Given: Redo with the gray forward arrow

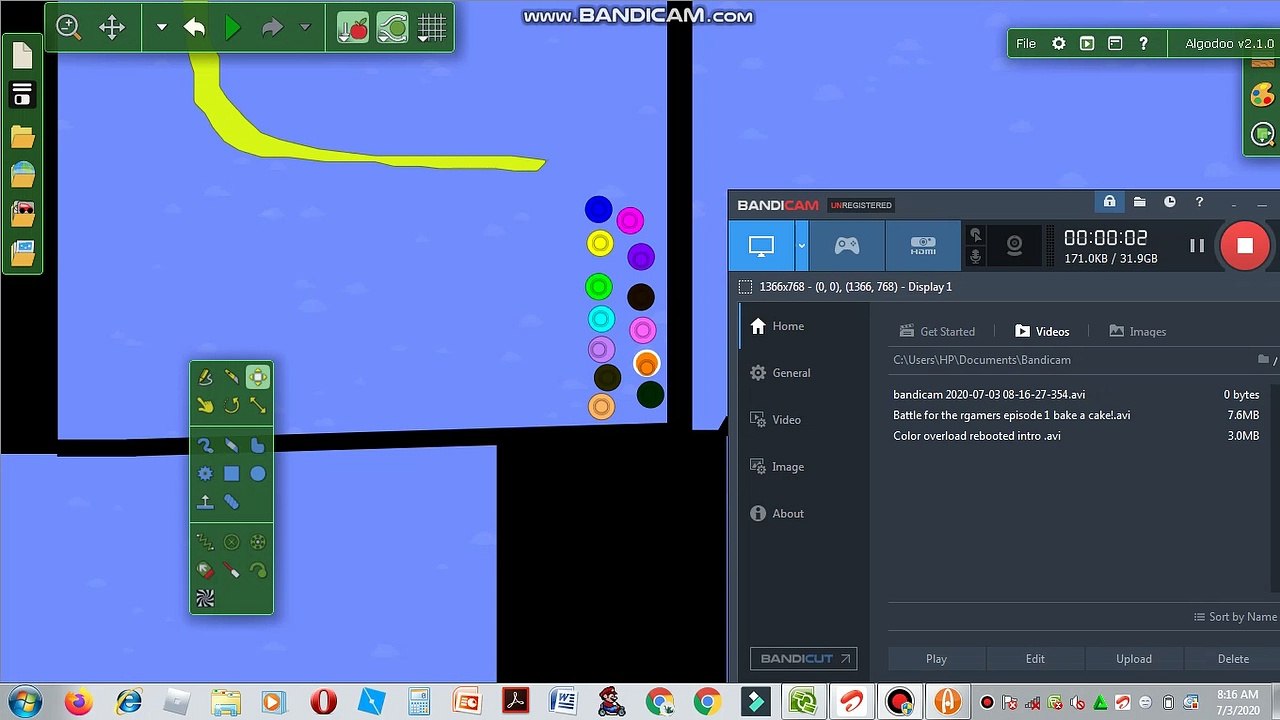Looking at the screenshot, I should (272, 28).
